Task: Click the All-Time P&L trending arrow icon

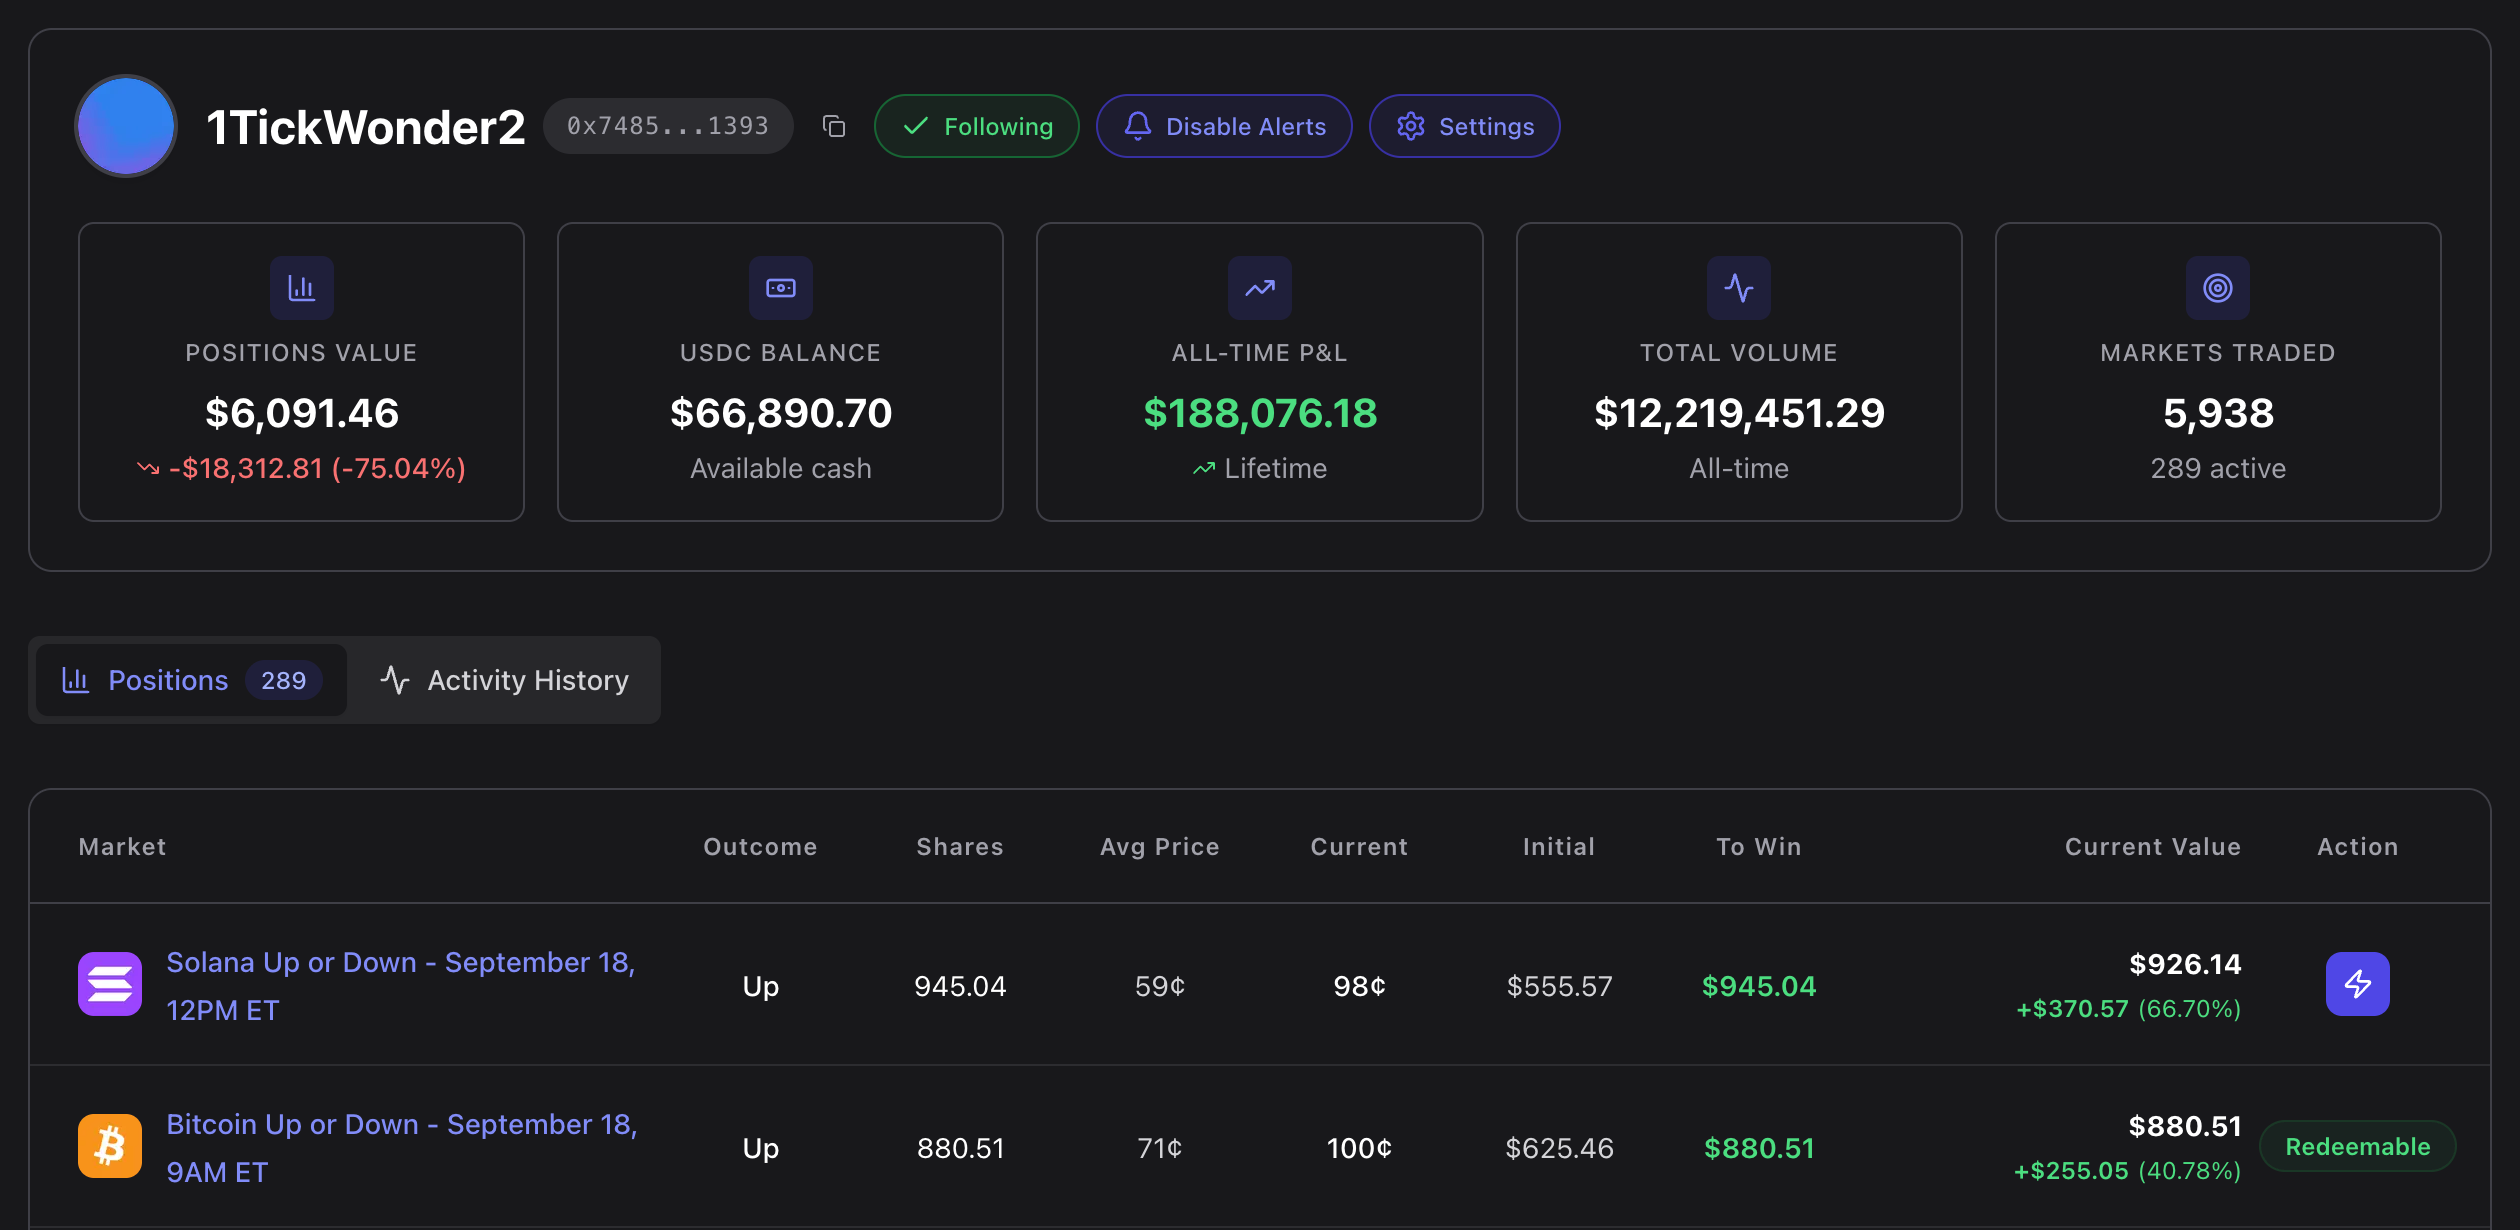Action: pos(1259,288)
